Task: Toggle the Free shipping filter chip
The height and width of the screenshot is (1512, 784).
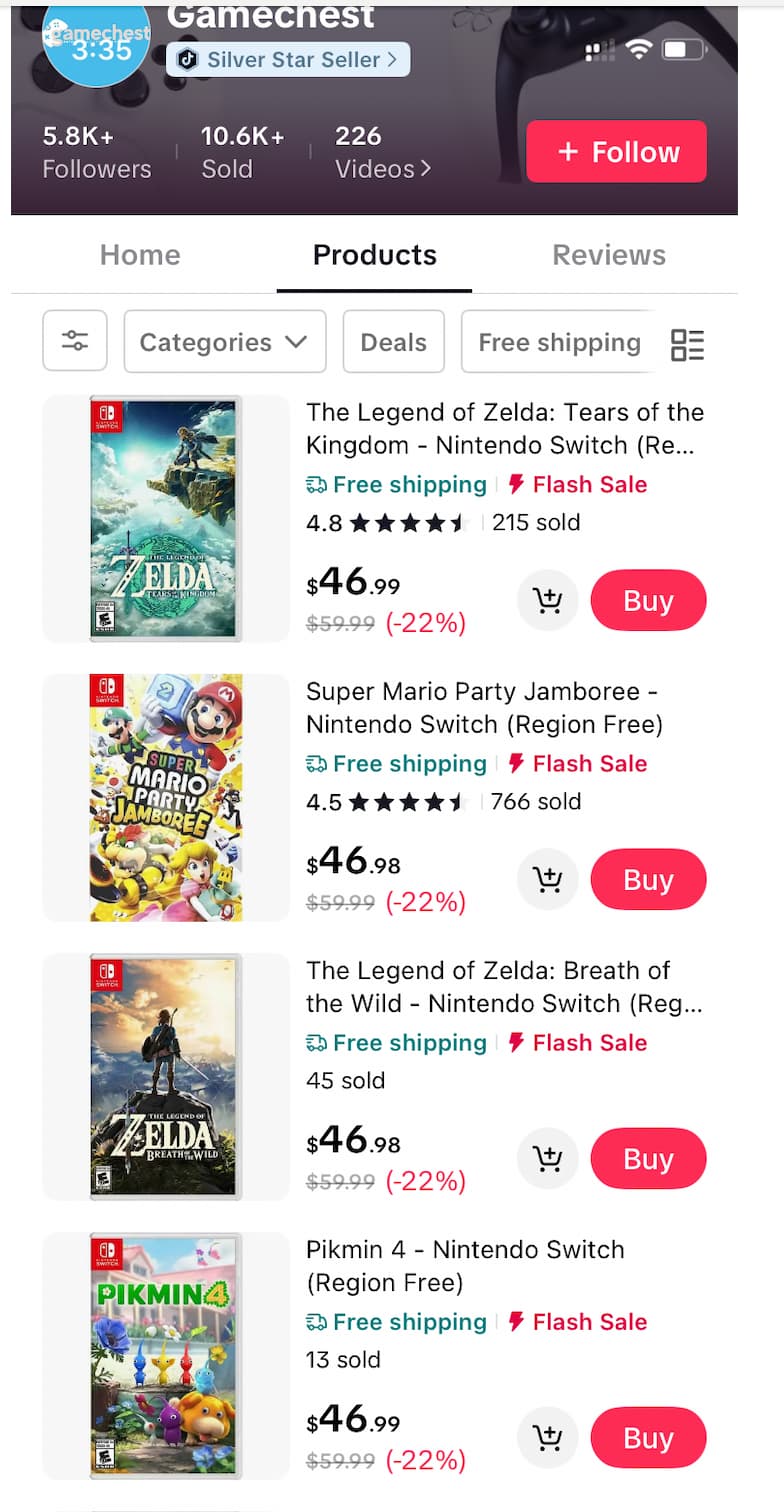Action: pyautogui.click(x=558, y=342)
